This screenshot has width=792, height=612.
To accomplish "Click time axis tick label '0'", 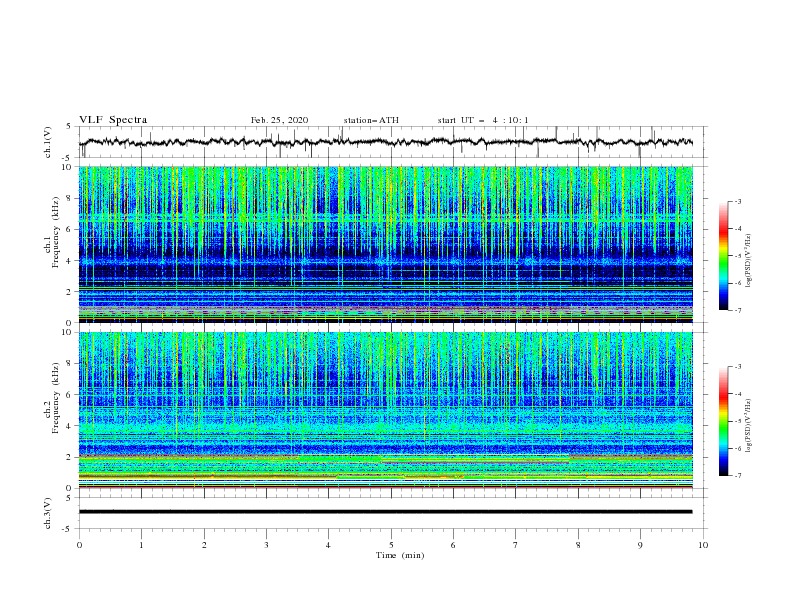I will [79, 545].
